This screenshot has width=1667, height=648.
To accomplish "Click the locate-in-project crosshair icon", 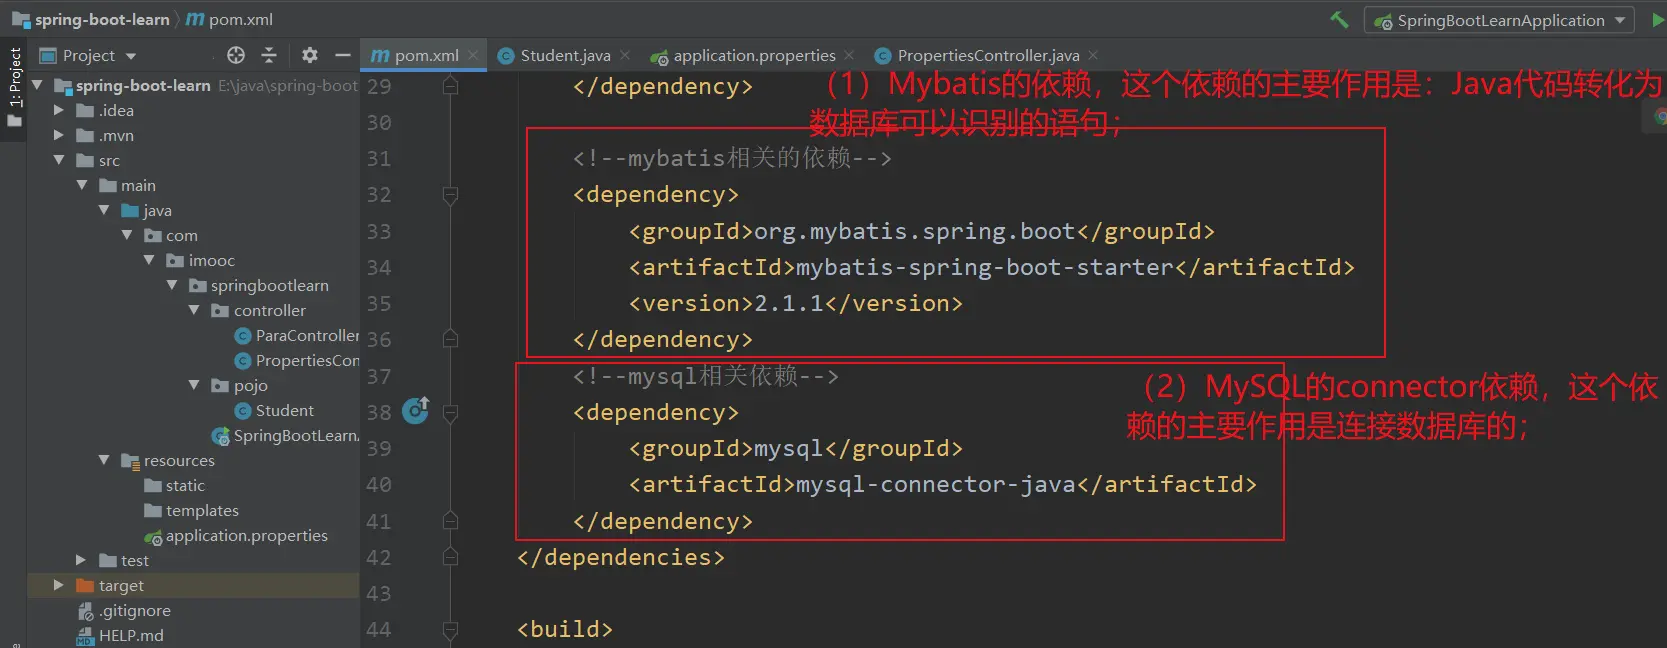I will coord(236,55).
